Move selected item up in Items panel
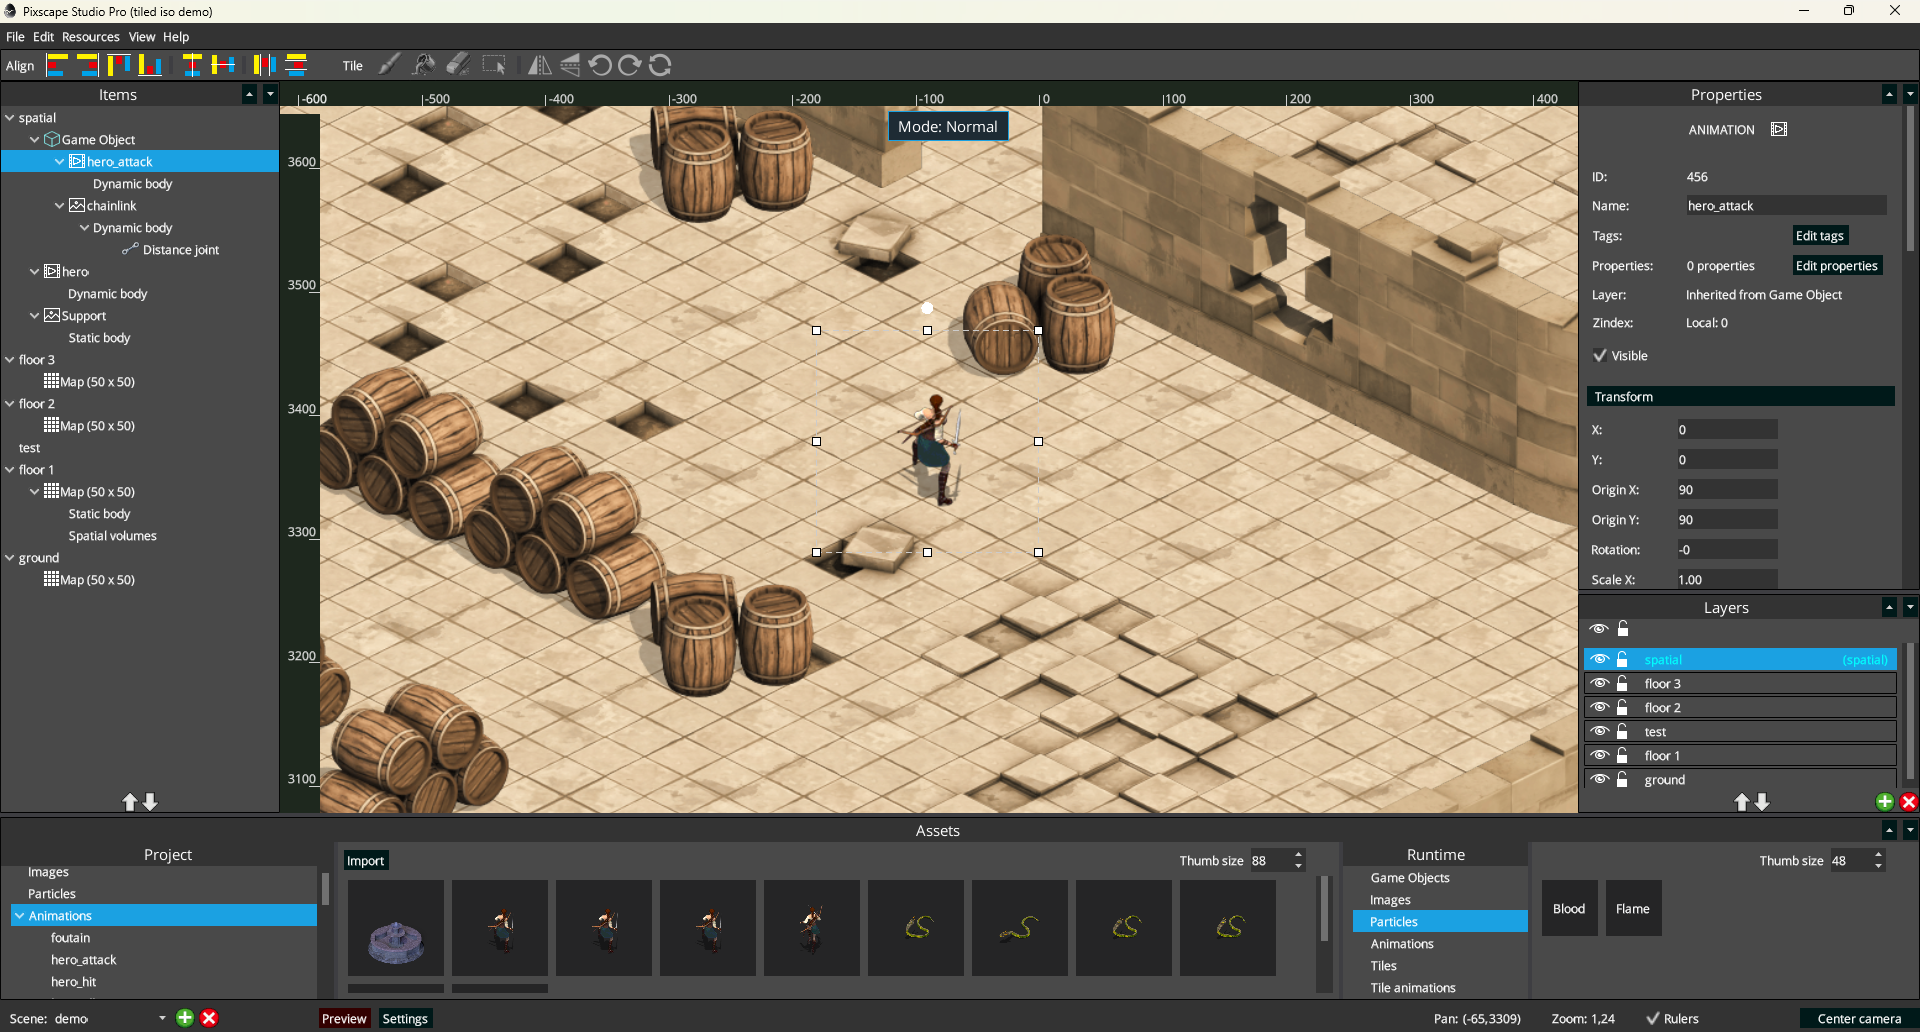Image resolution: width=1920 pixels, height=1032 pixels. tap(130, 802)
